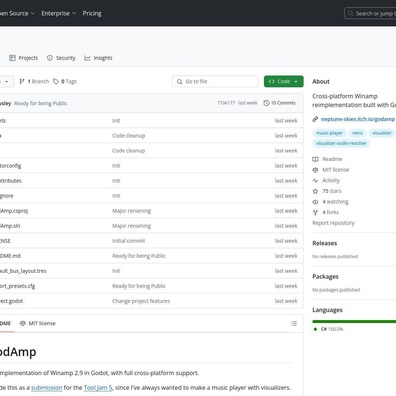This screenshot has height=396, width=396.
Task: Open the export_presets.cfg file
Action: coord(17,286)
